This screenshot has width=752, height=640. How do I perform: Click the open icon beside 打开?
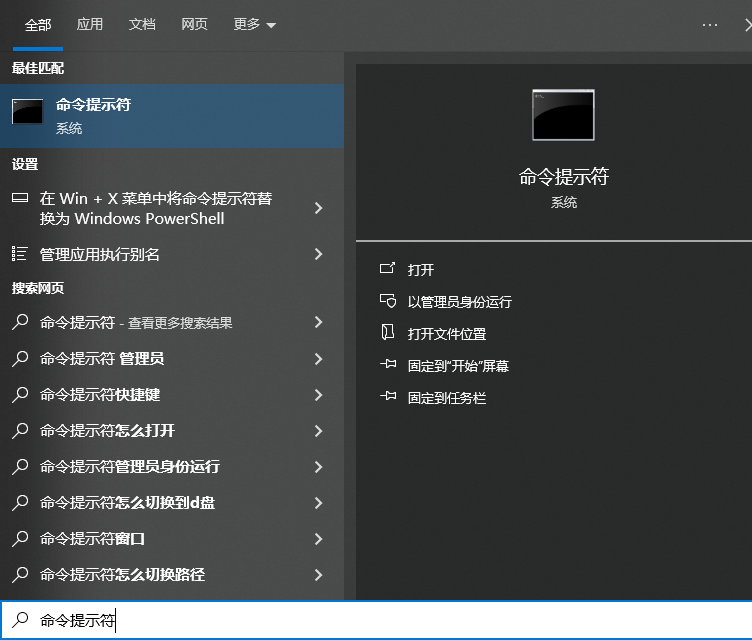(x=388, y=268)
